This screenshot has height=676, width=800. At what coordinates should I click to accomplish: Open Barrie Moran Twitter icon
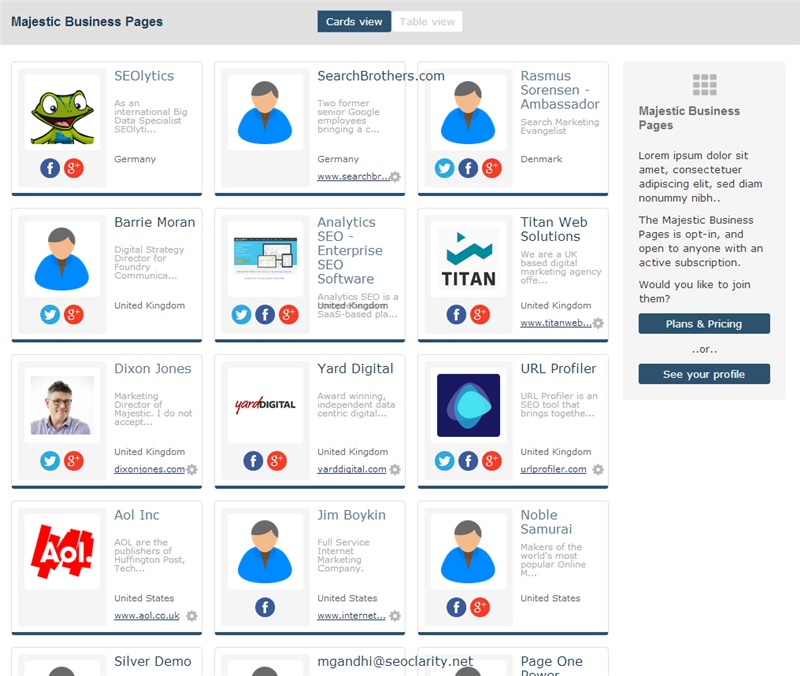point(50,314)
